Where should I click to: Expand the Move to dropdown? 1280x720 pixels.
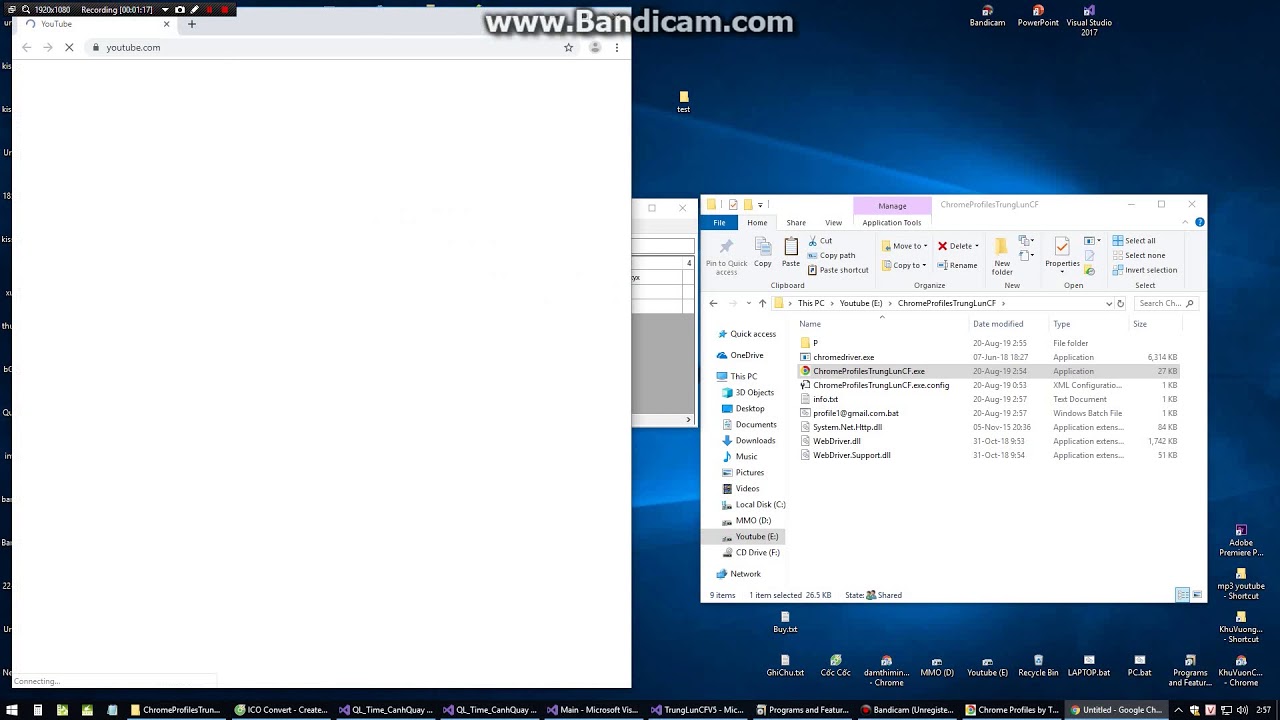click(926, 246)
